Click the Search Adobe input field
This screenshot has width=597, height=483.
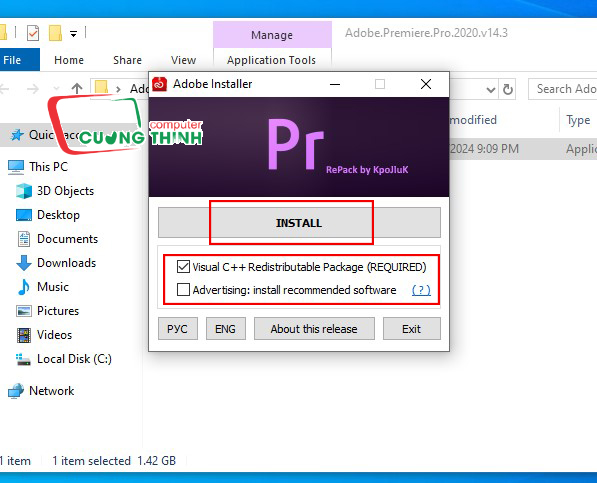click(563, 89)
